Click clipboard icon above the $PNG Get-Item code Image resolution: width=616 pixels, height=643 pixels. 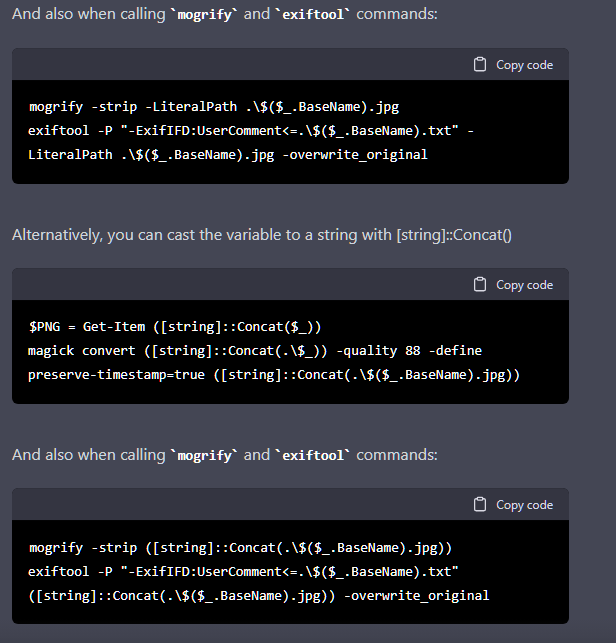point(480,284)
